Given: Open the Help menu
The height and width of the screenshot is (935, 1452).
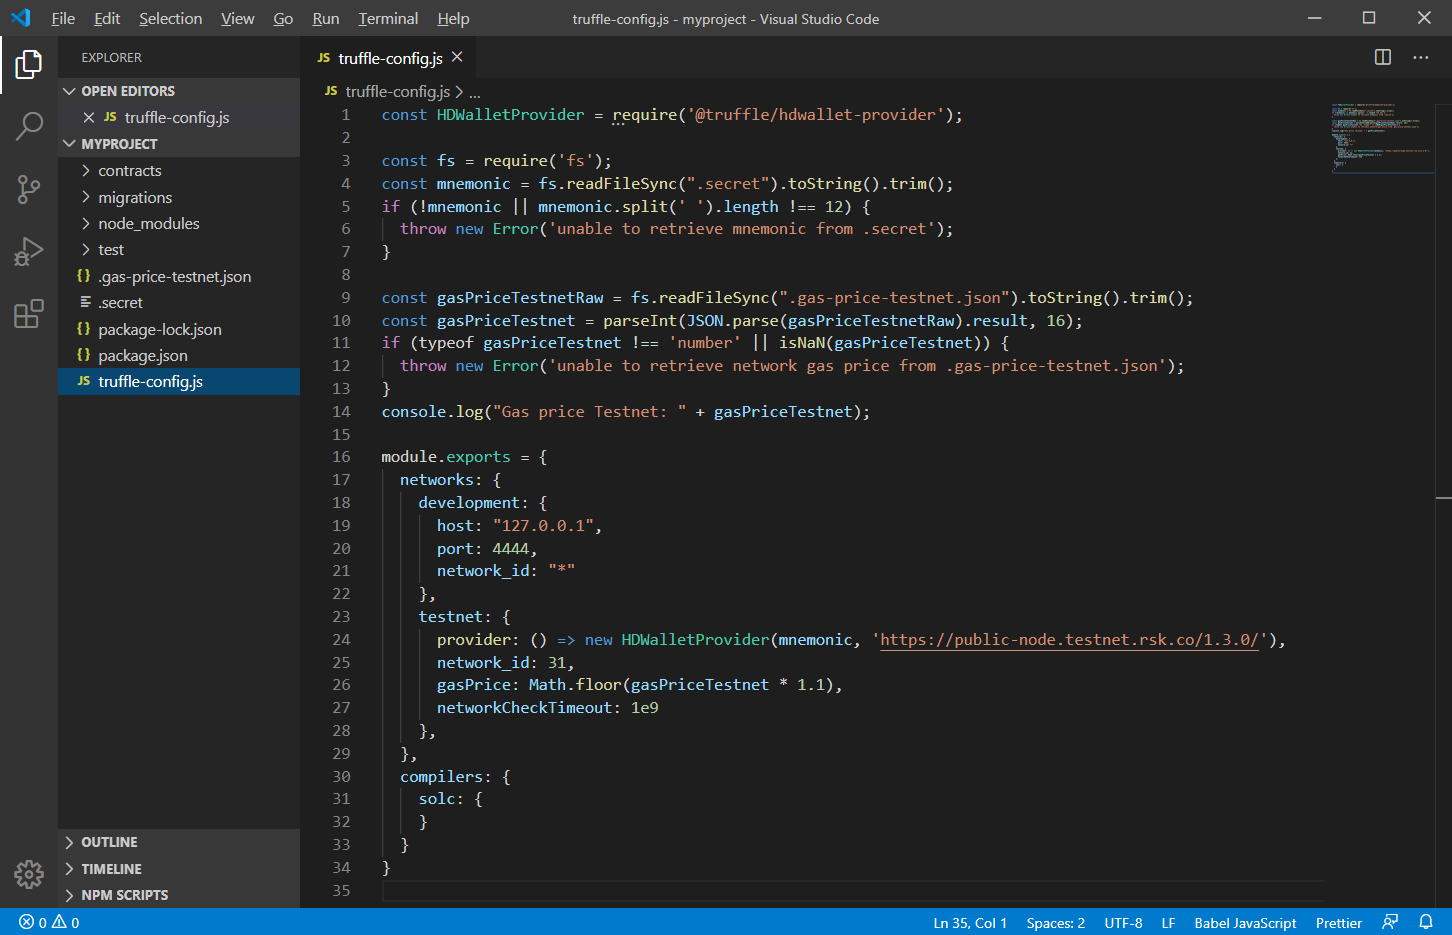Looking at the screenshot, I should coord(453,18).
